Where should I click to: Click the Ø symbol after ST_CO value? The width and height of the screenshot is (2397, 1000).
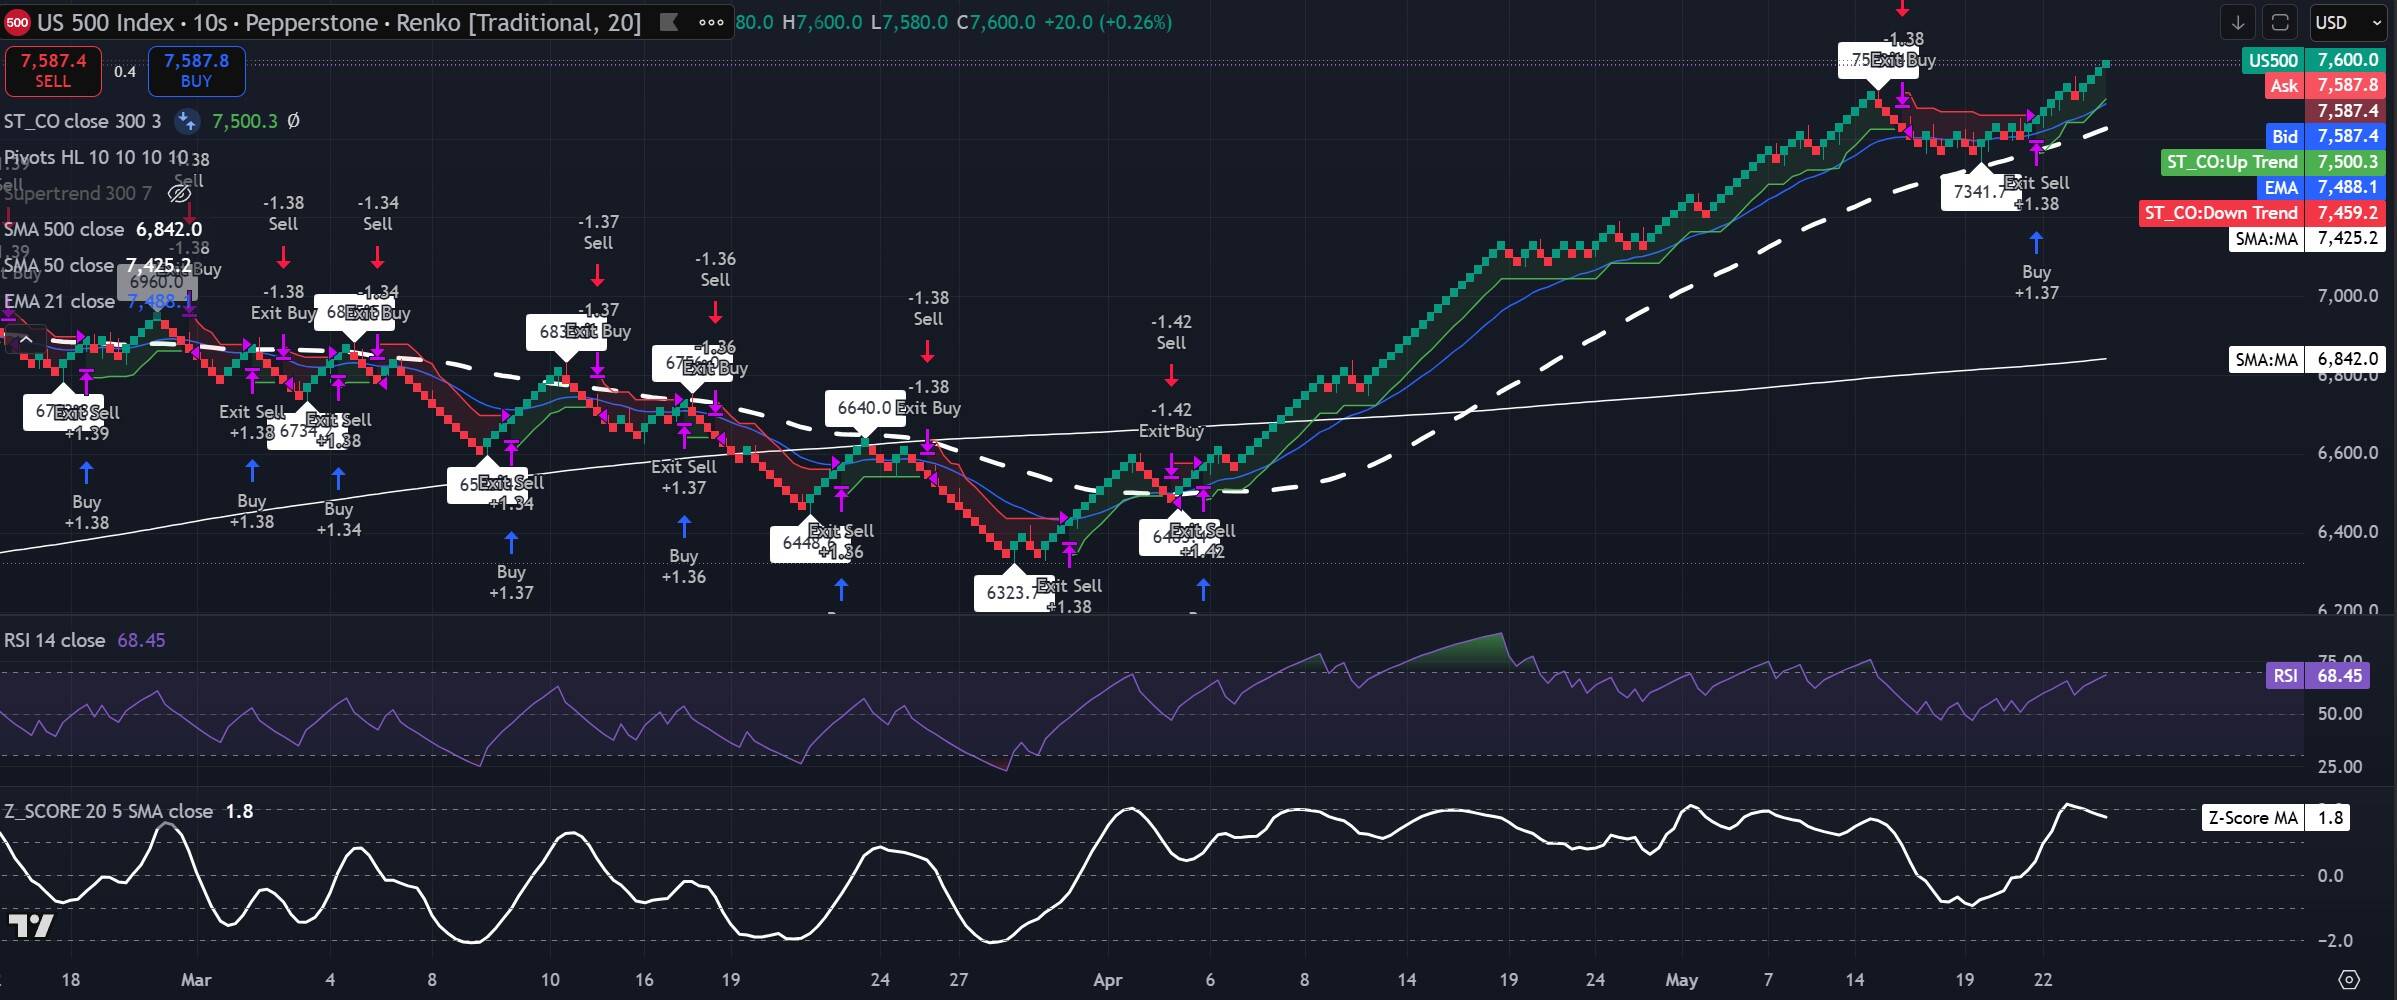point(293,121)
